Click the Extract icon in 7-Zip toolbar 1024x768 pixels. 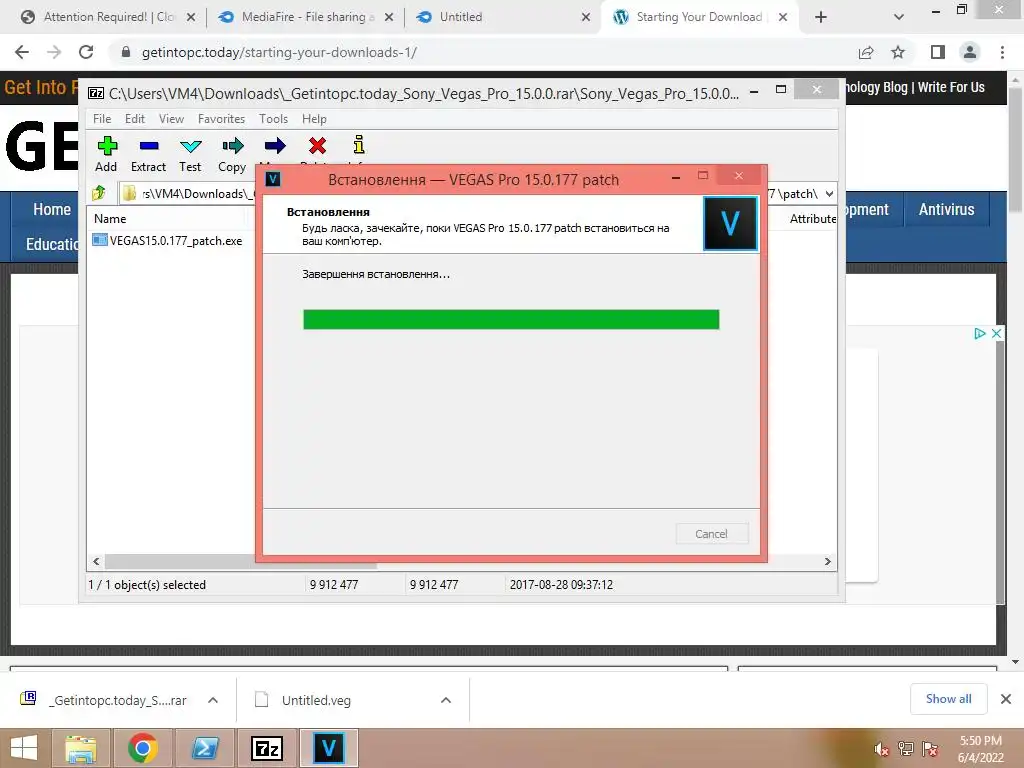(149, 146)
